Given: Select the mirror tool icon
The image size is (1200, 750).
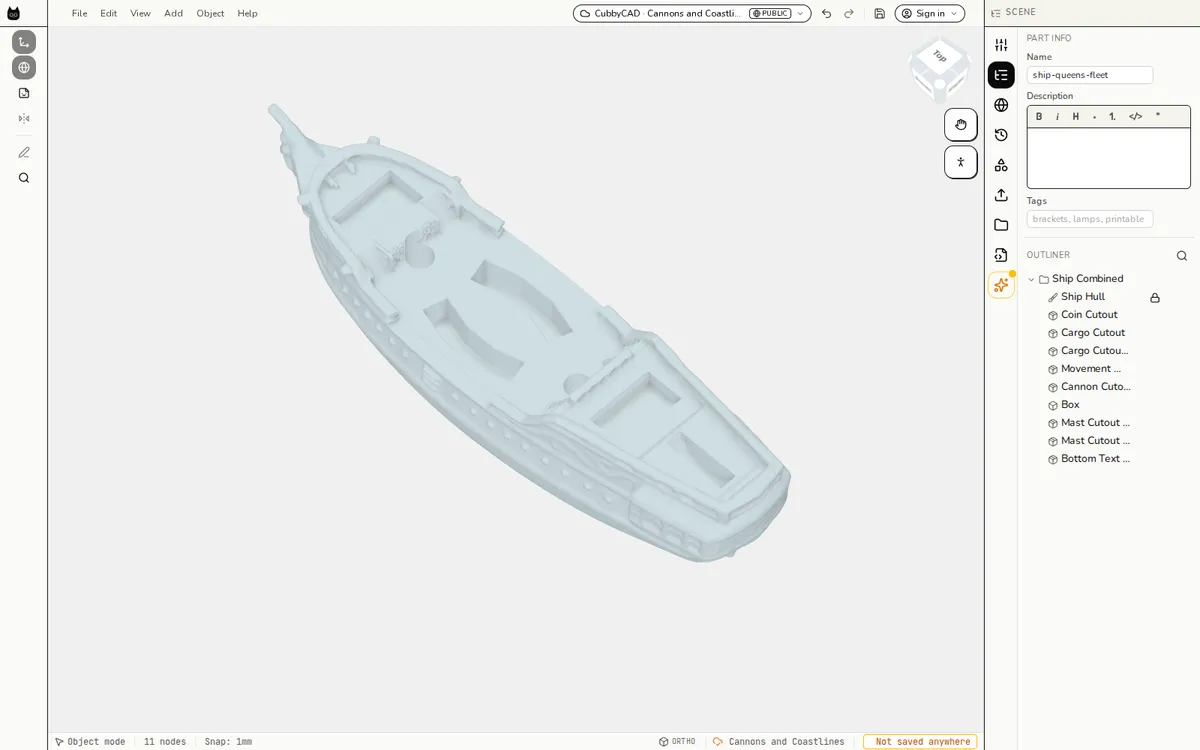Looking at the screenshot, I should (24, 118).
